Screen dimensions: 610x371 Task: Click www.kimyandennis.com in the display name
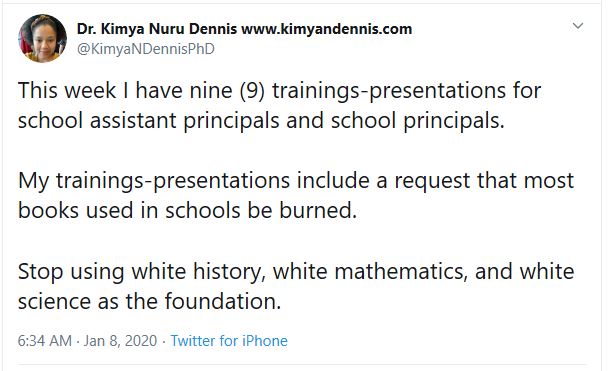tap(326, 29)
